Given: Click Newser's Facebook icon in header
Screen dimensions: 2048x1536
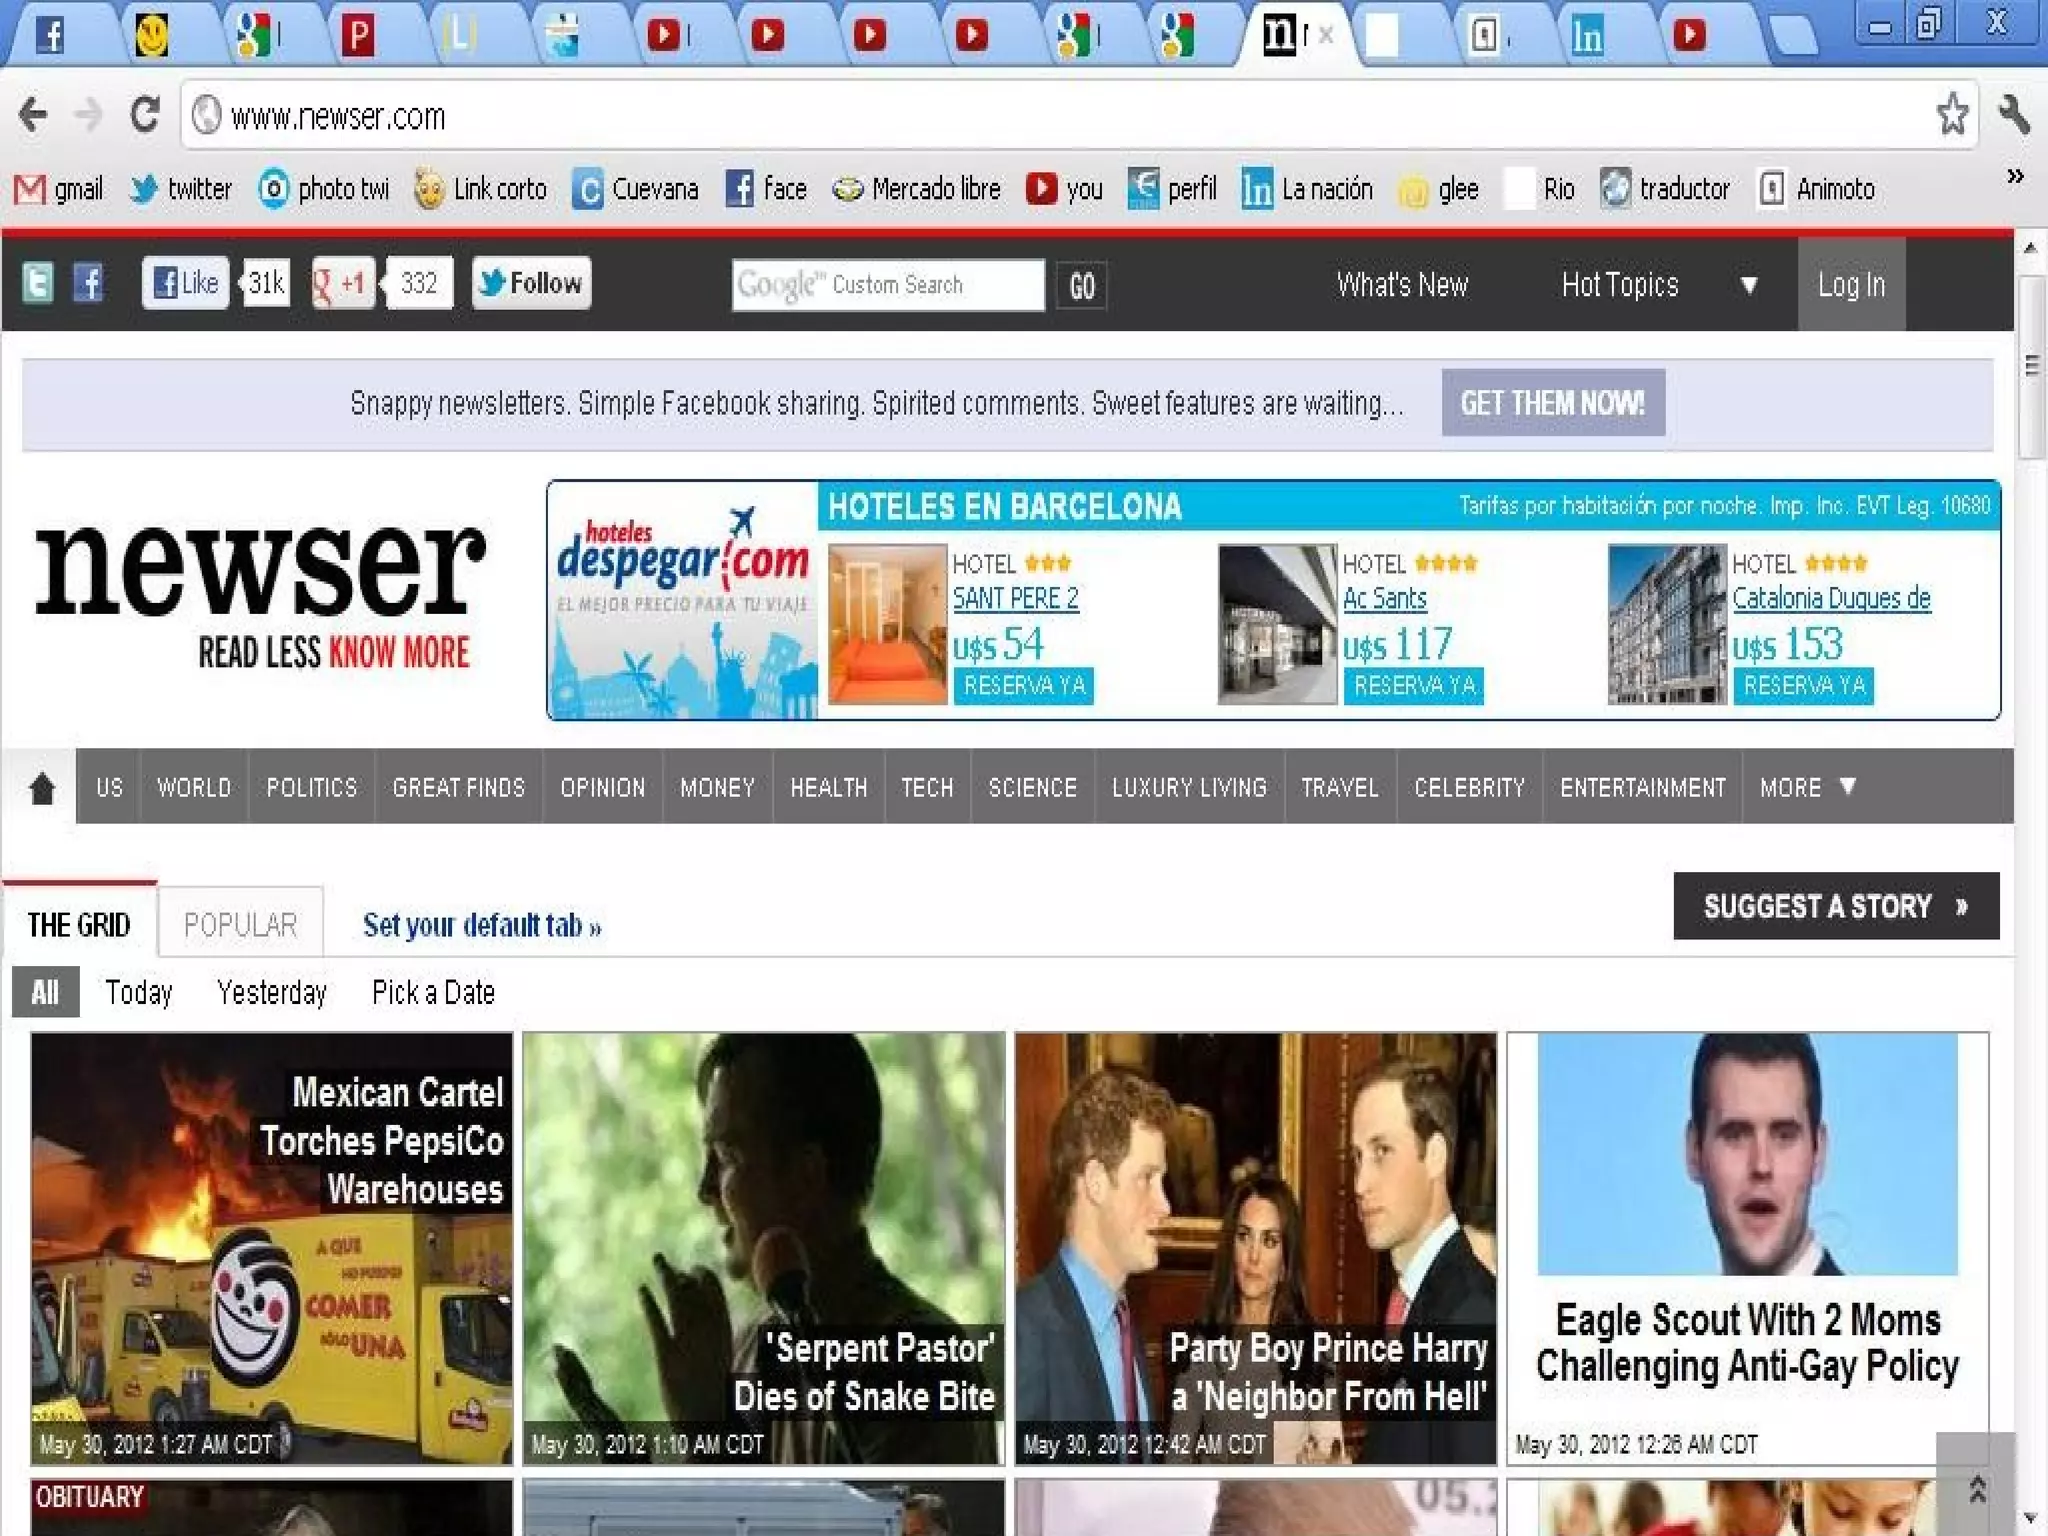Looking at the screenshot, I should [x=88, y=283].
